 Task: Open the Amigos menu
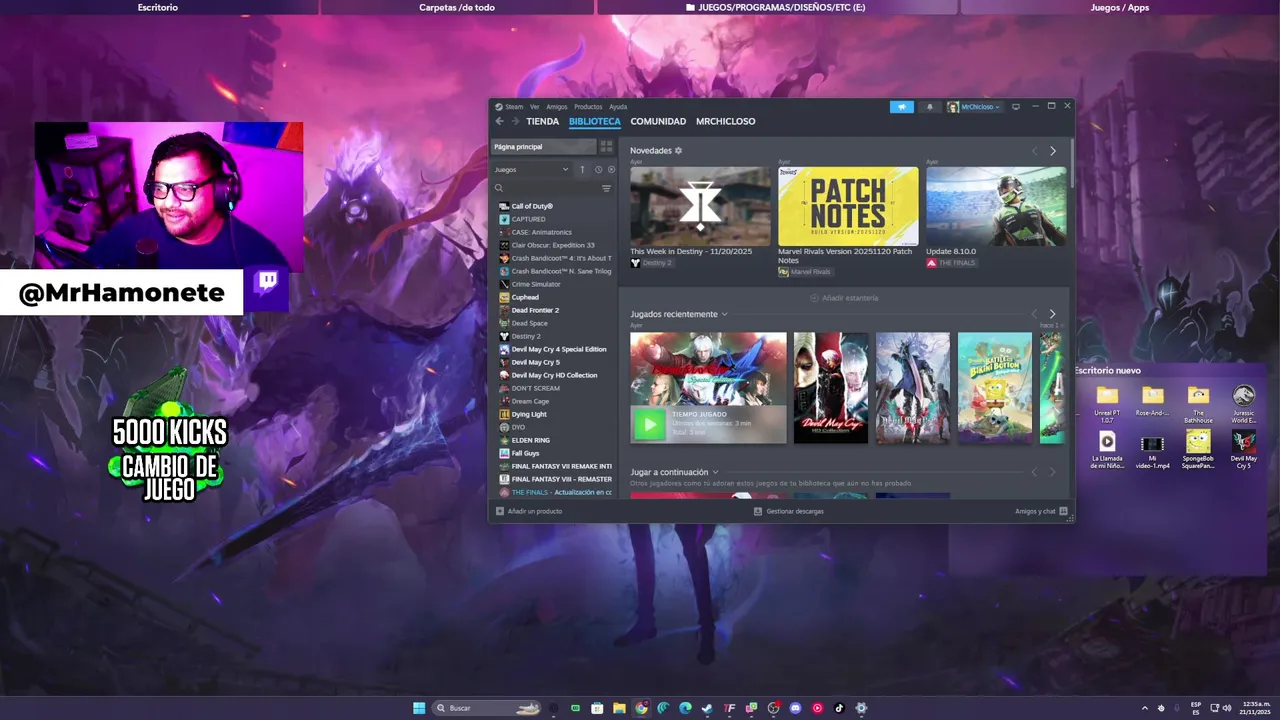click(x=557, y=107)
